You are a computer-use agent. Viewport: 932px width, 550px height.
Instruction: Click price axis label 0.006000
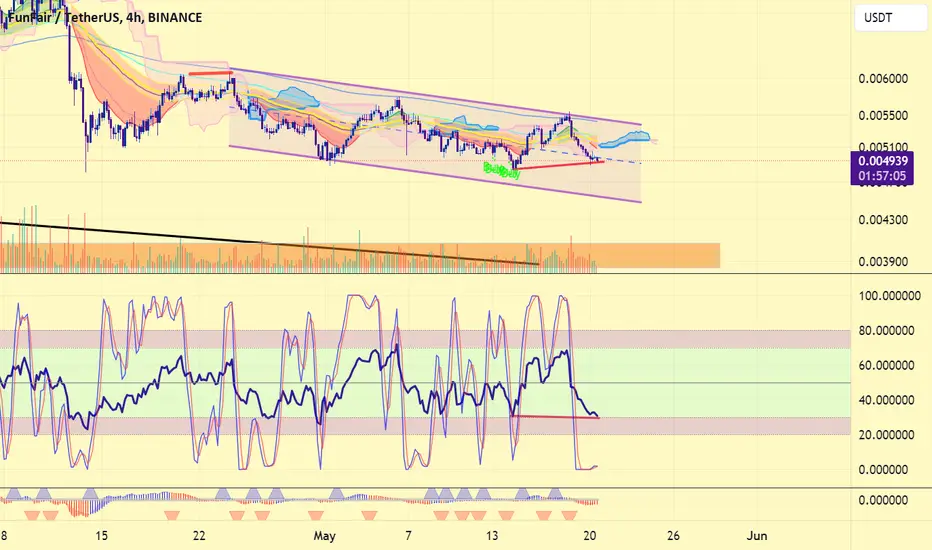tap(883, 78)
